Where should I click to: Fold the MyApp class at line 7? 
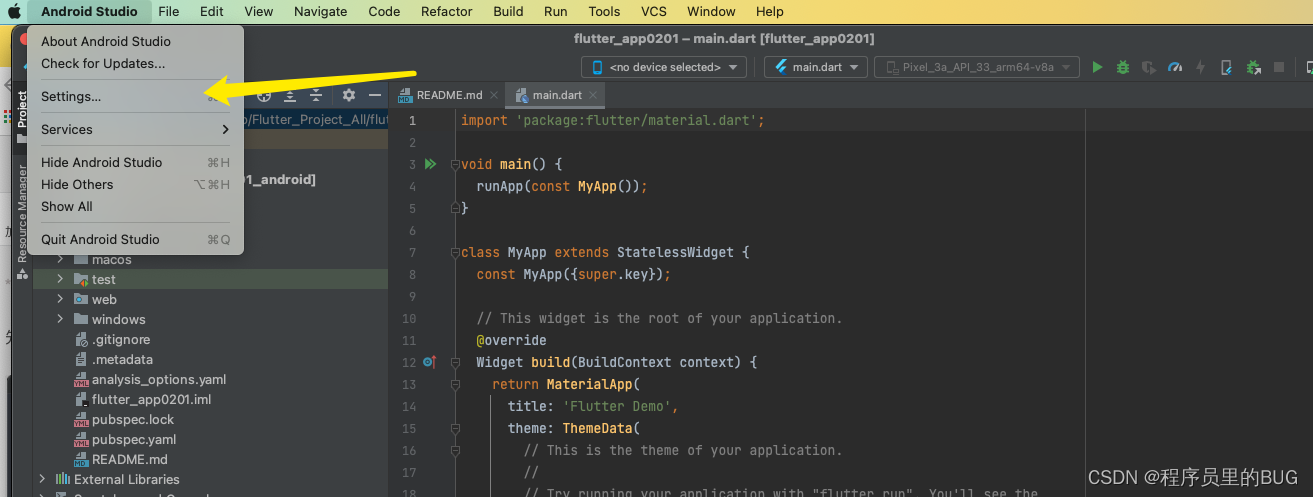(x=454, y=252)
